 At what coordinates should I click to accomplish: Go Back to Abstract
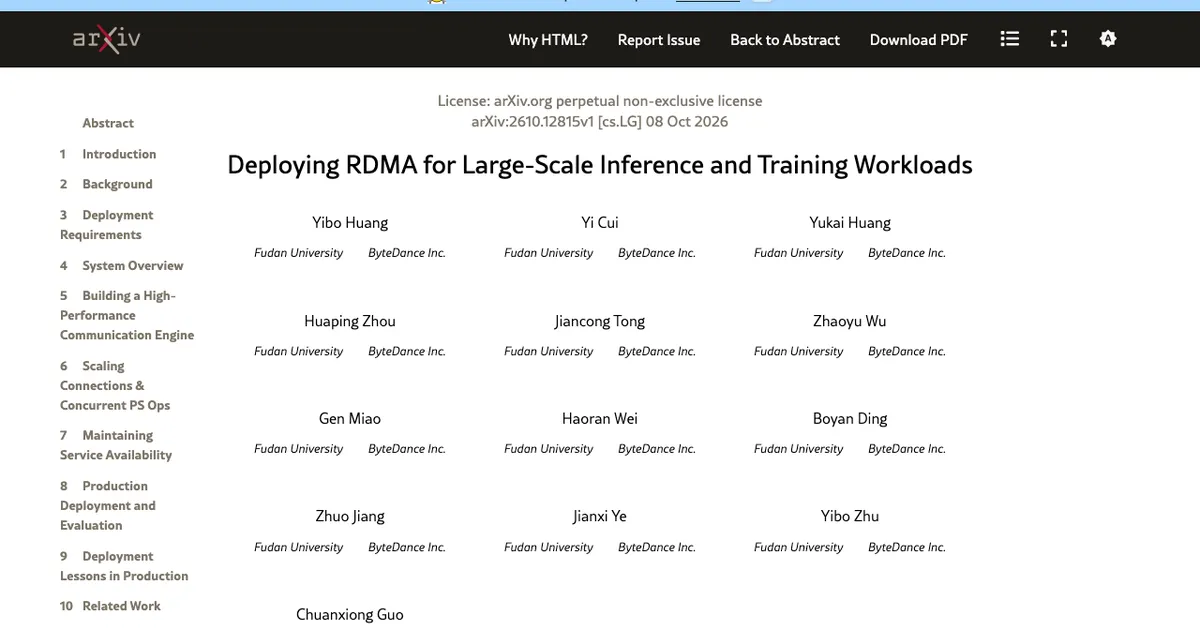click(785, 40)
